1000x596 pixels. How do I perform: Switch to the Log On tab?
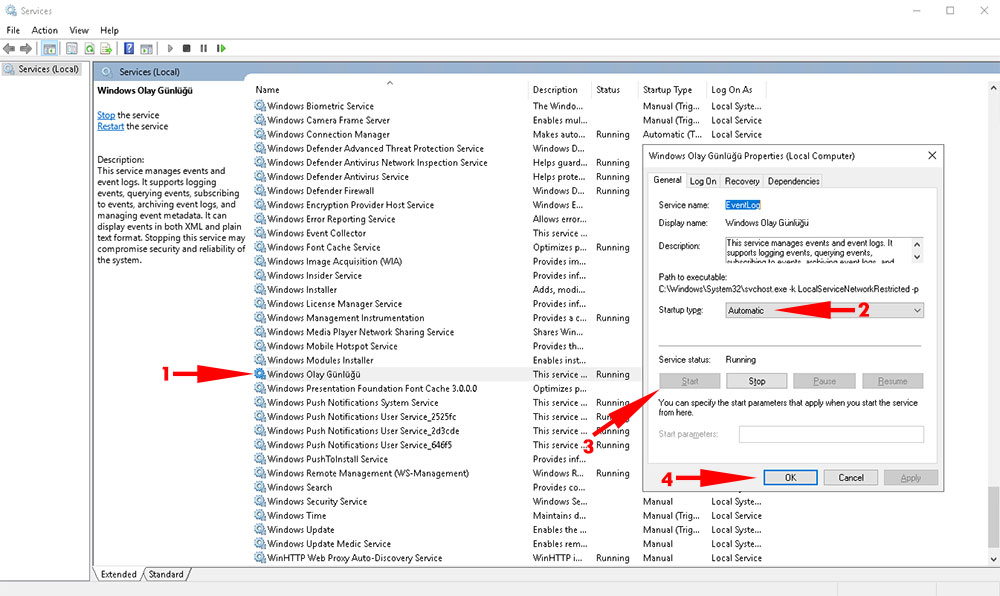coord(703,181)
